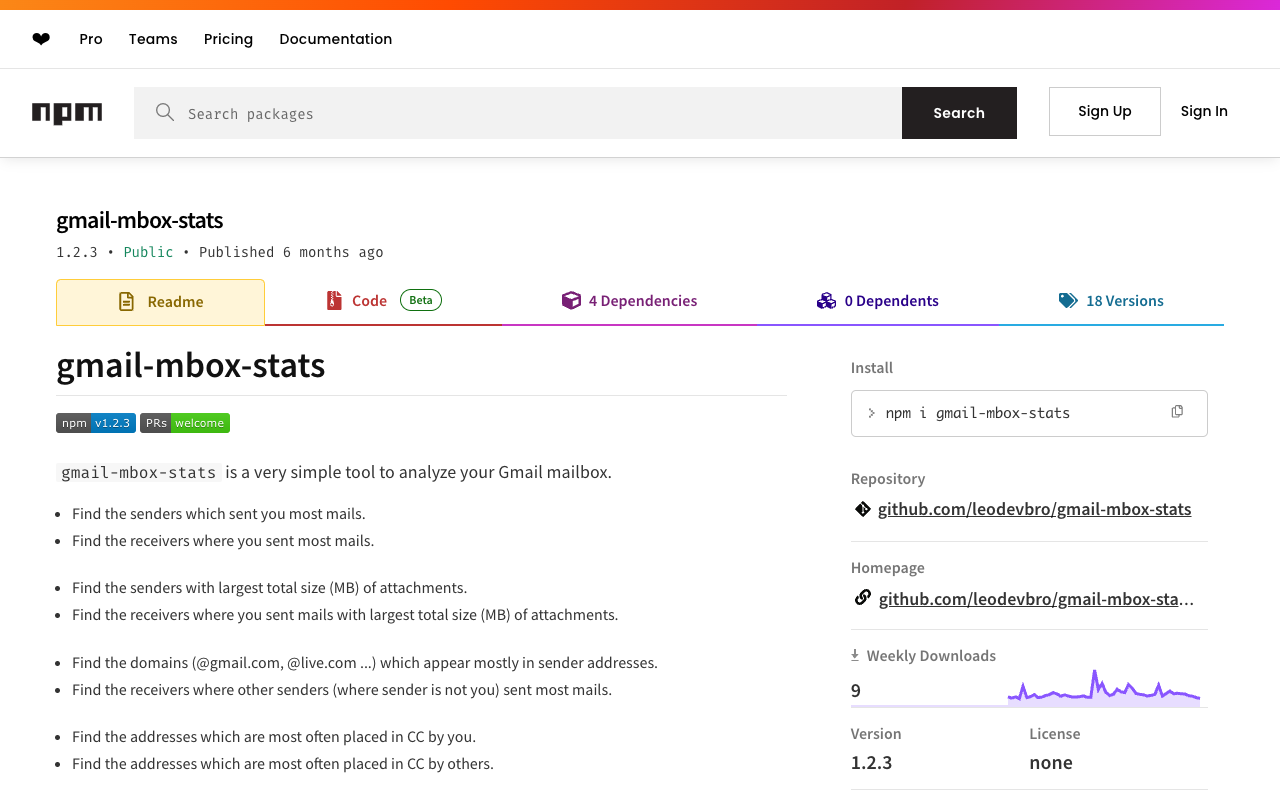Click the license value 'none'
Viewport: 1280px width, 800px height.
click(1051, 762)
